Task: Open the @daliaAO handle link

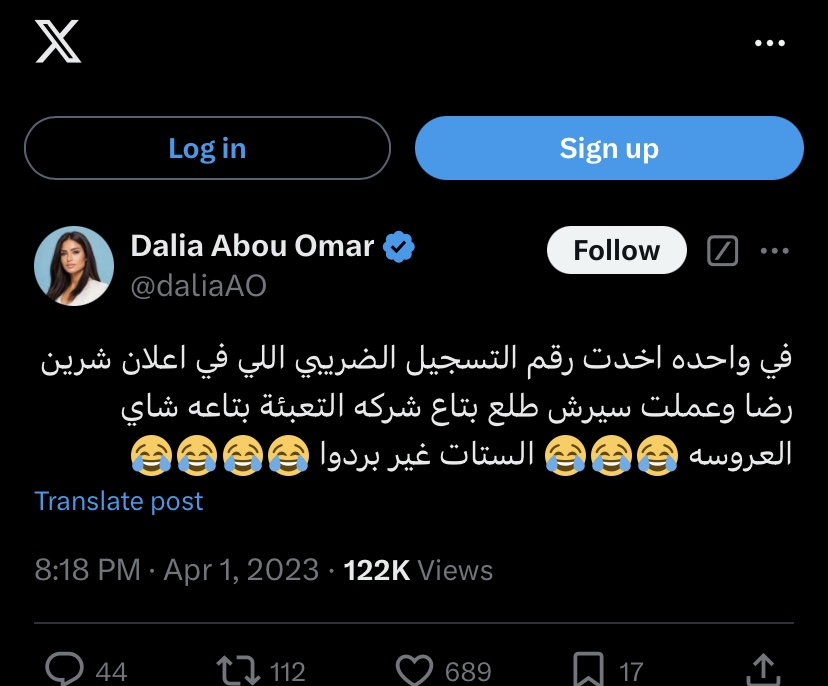Action: coord(199,286)
